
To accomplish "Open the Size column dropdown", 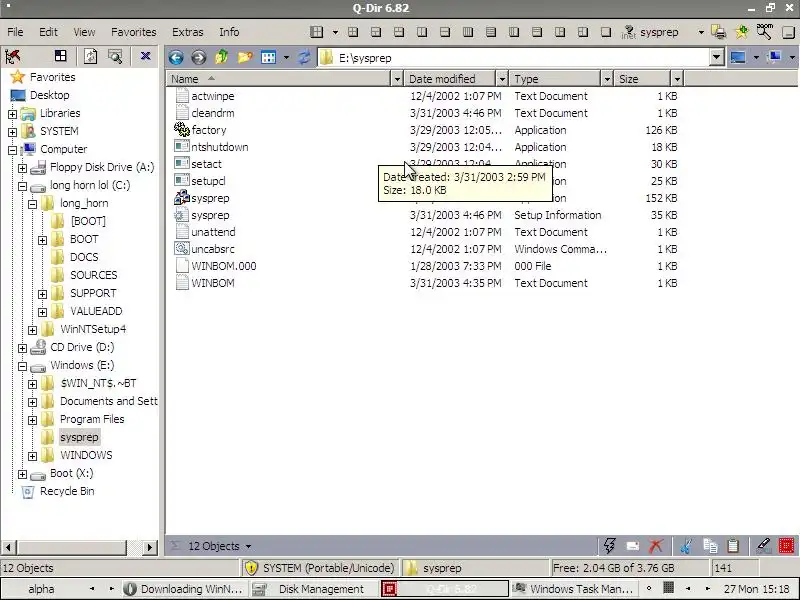I will 677,79.
